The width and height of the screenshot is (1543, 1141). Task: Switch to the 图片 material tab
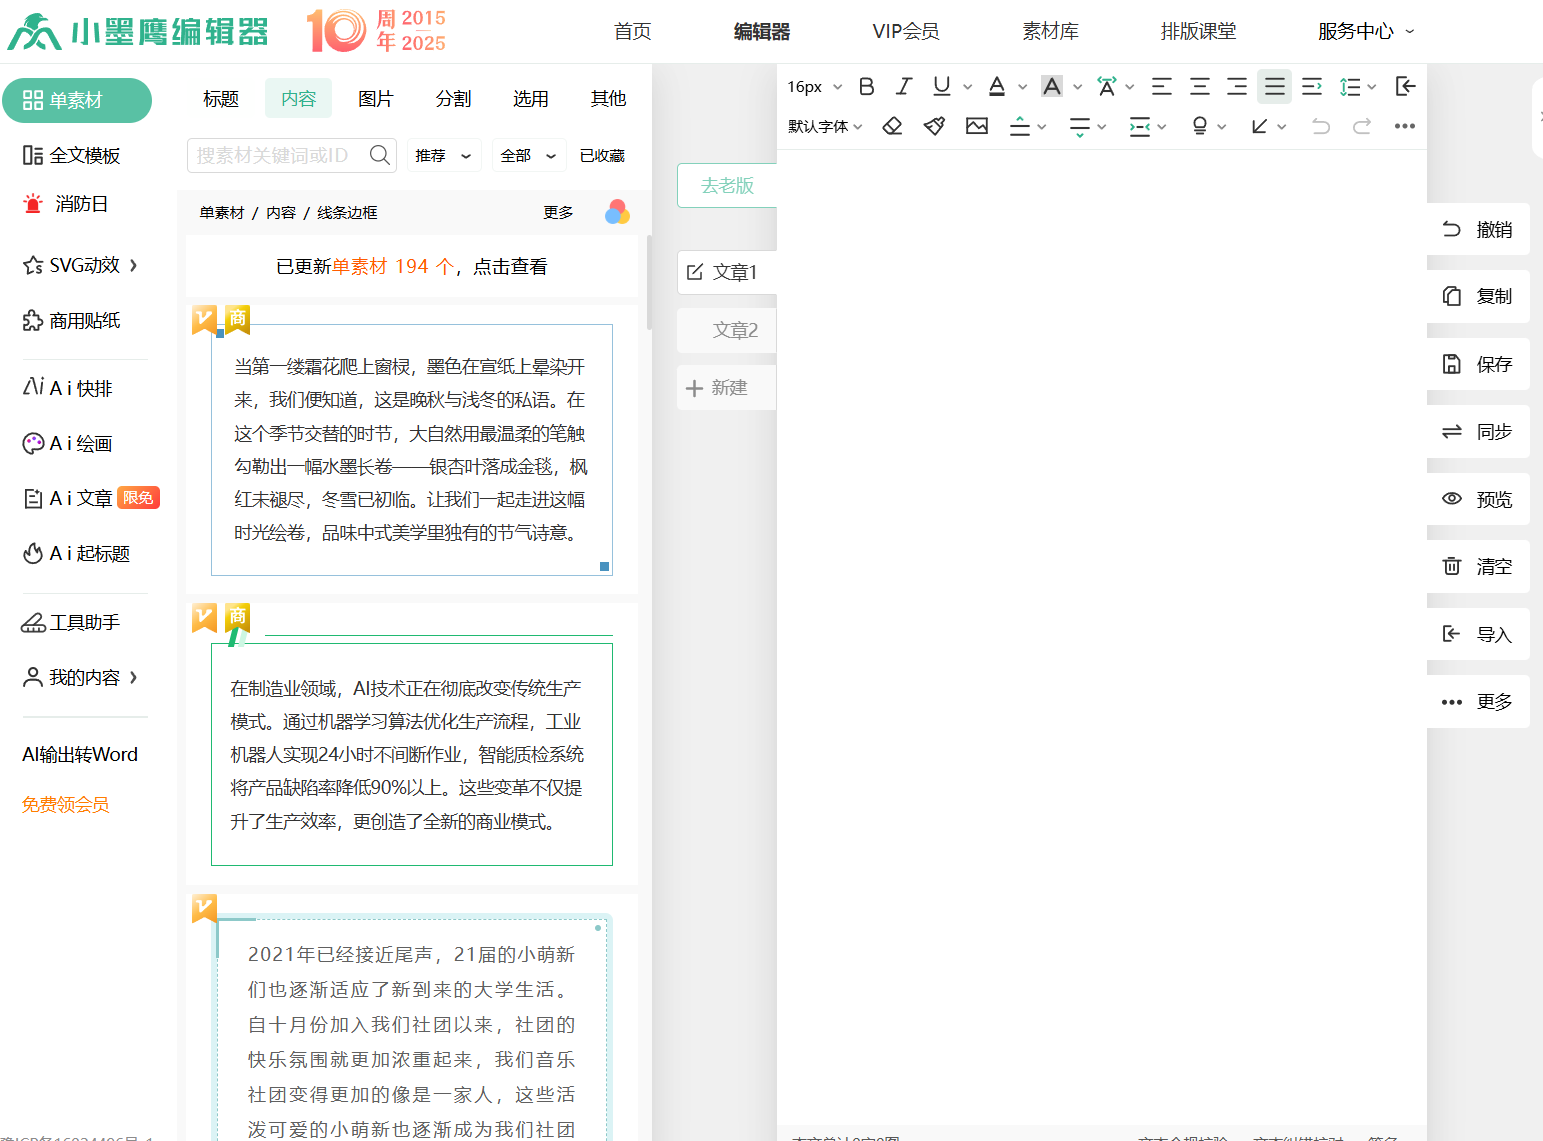point(375,99)
